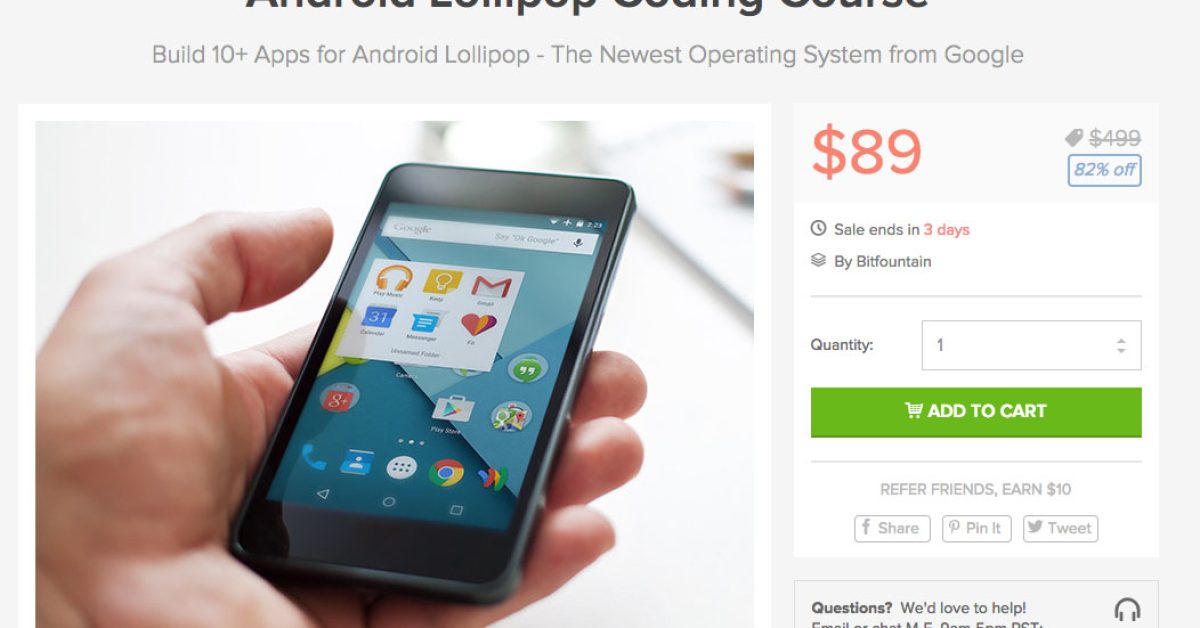Click the stacked layers icon before By Bitfountain
Screen dimensions: 1200x628
pyautogui.click(x=818, y=261)
